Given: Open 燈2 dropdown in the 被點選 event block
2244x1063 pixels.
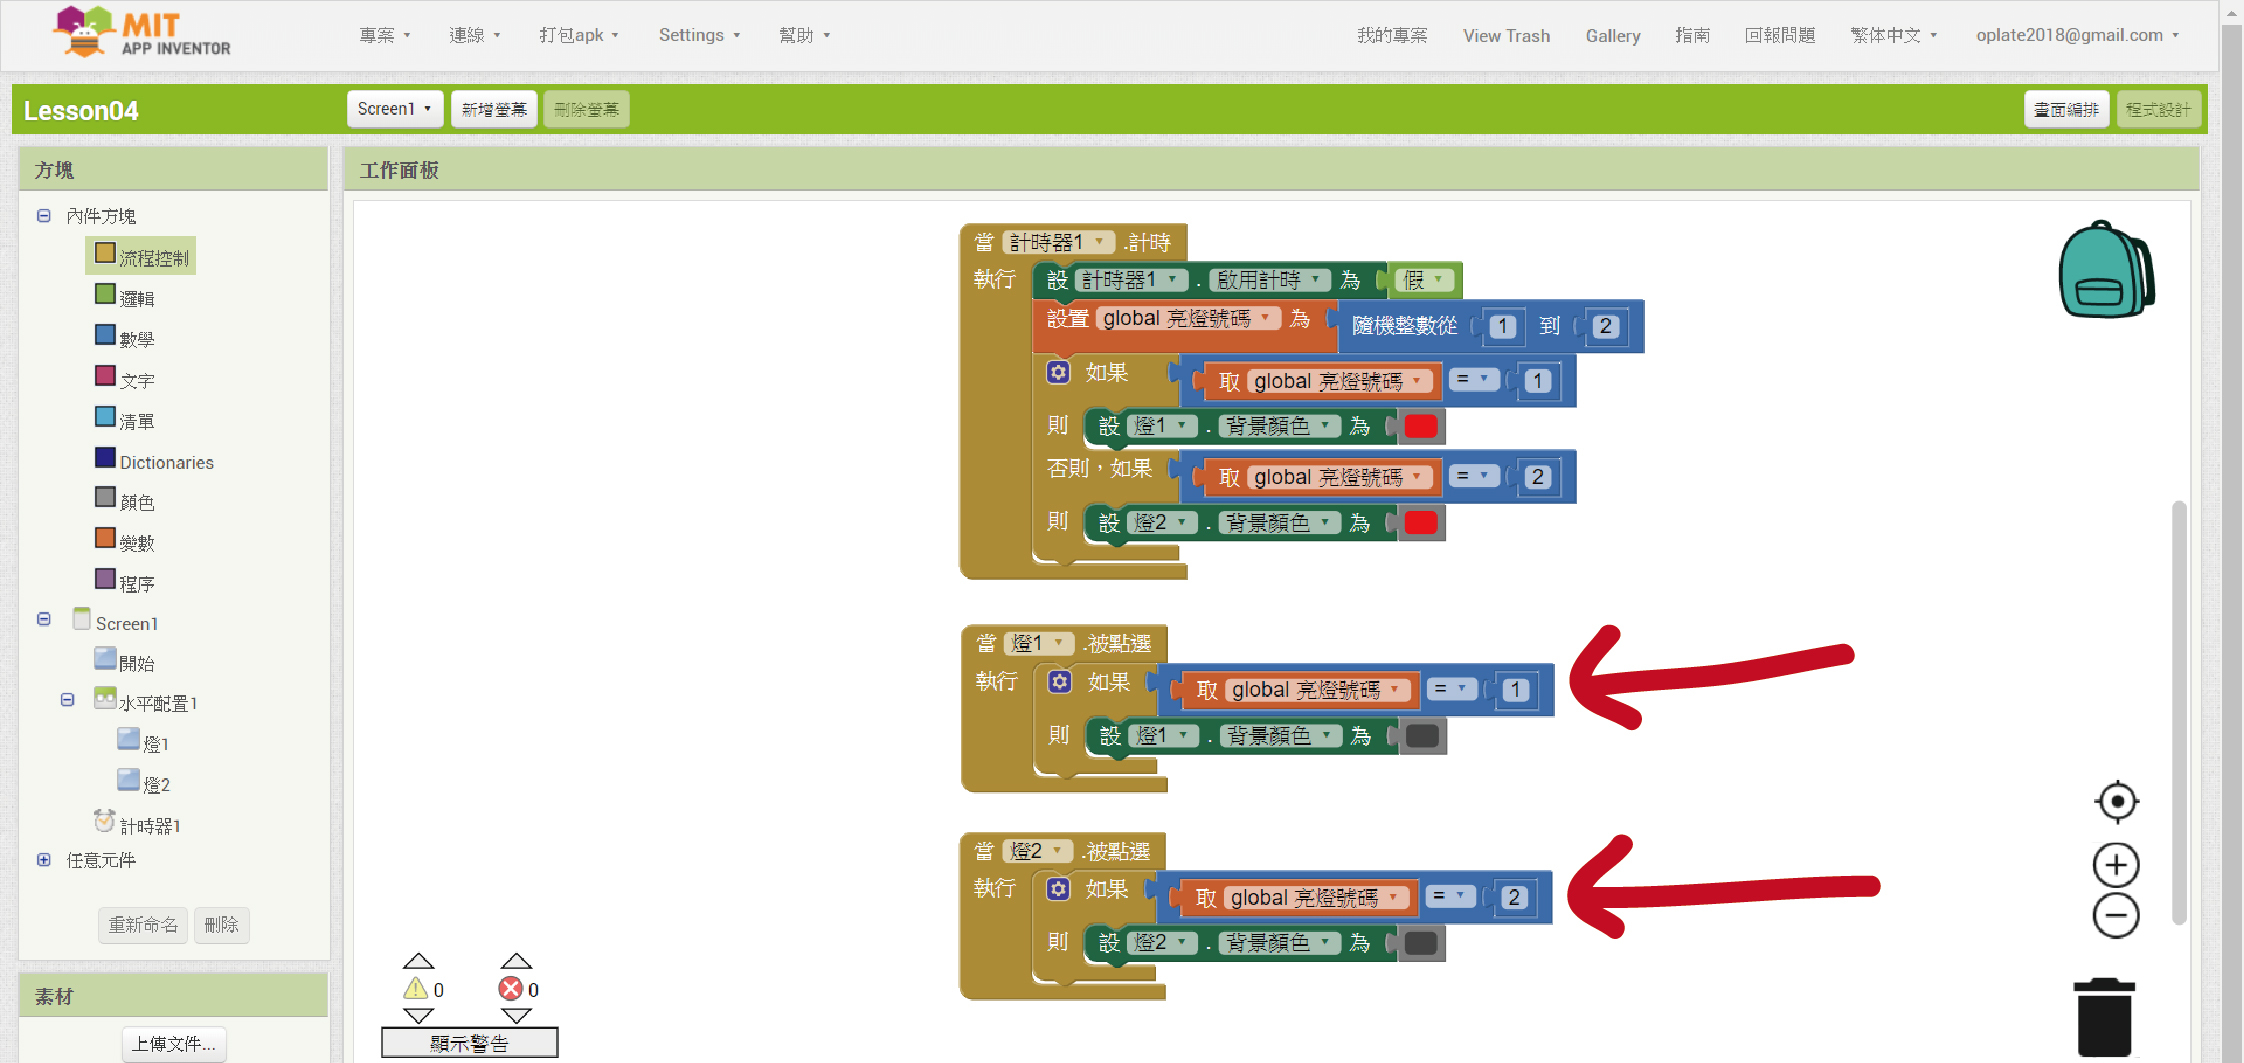Looking at the screenshot, I should pyautogui.click(x=1037, y=851).
